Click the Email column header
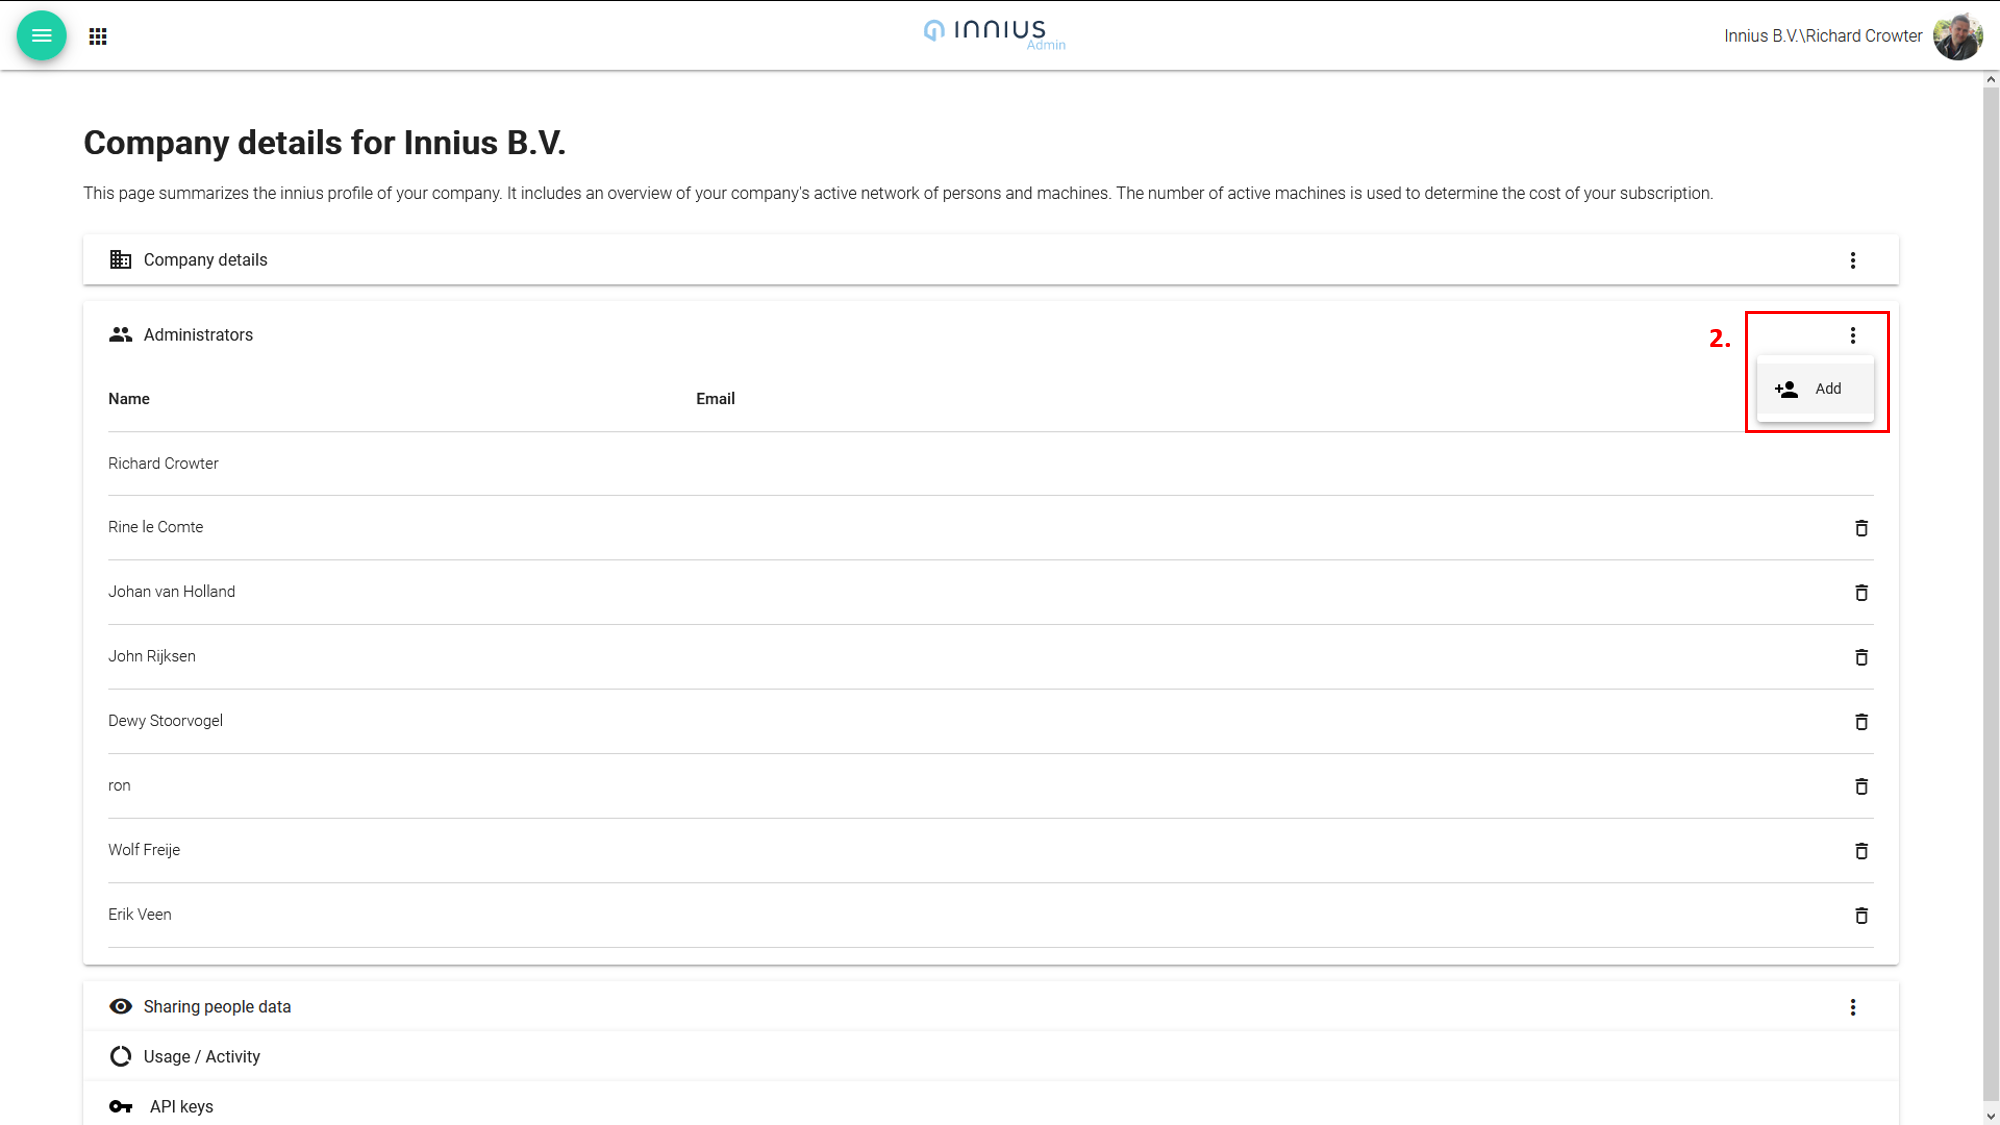 (x=715, y=399)
